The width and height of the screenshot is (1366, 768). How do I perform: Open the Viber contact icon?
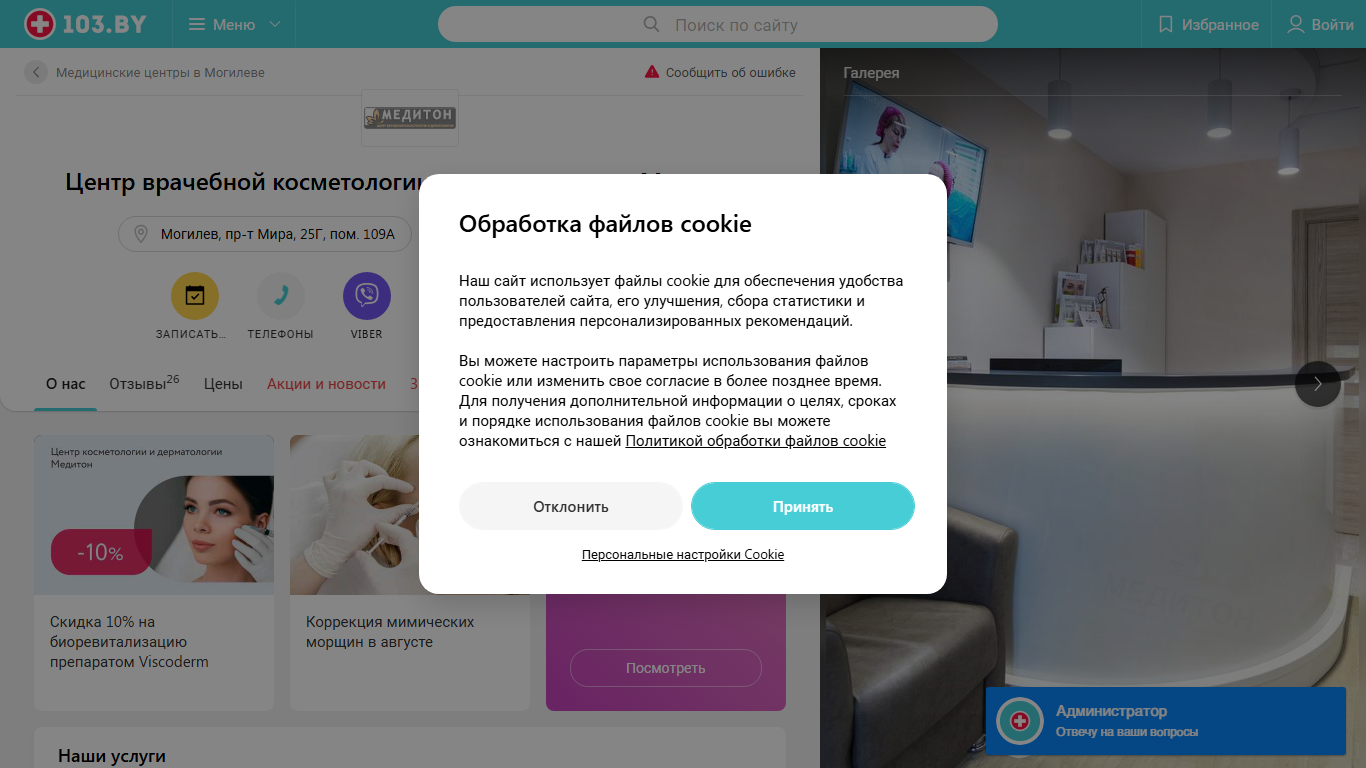(367, 296)
